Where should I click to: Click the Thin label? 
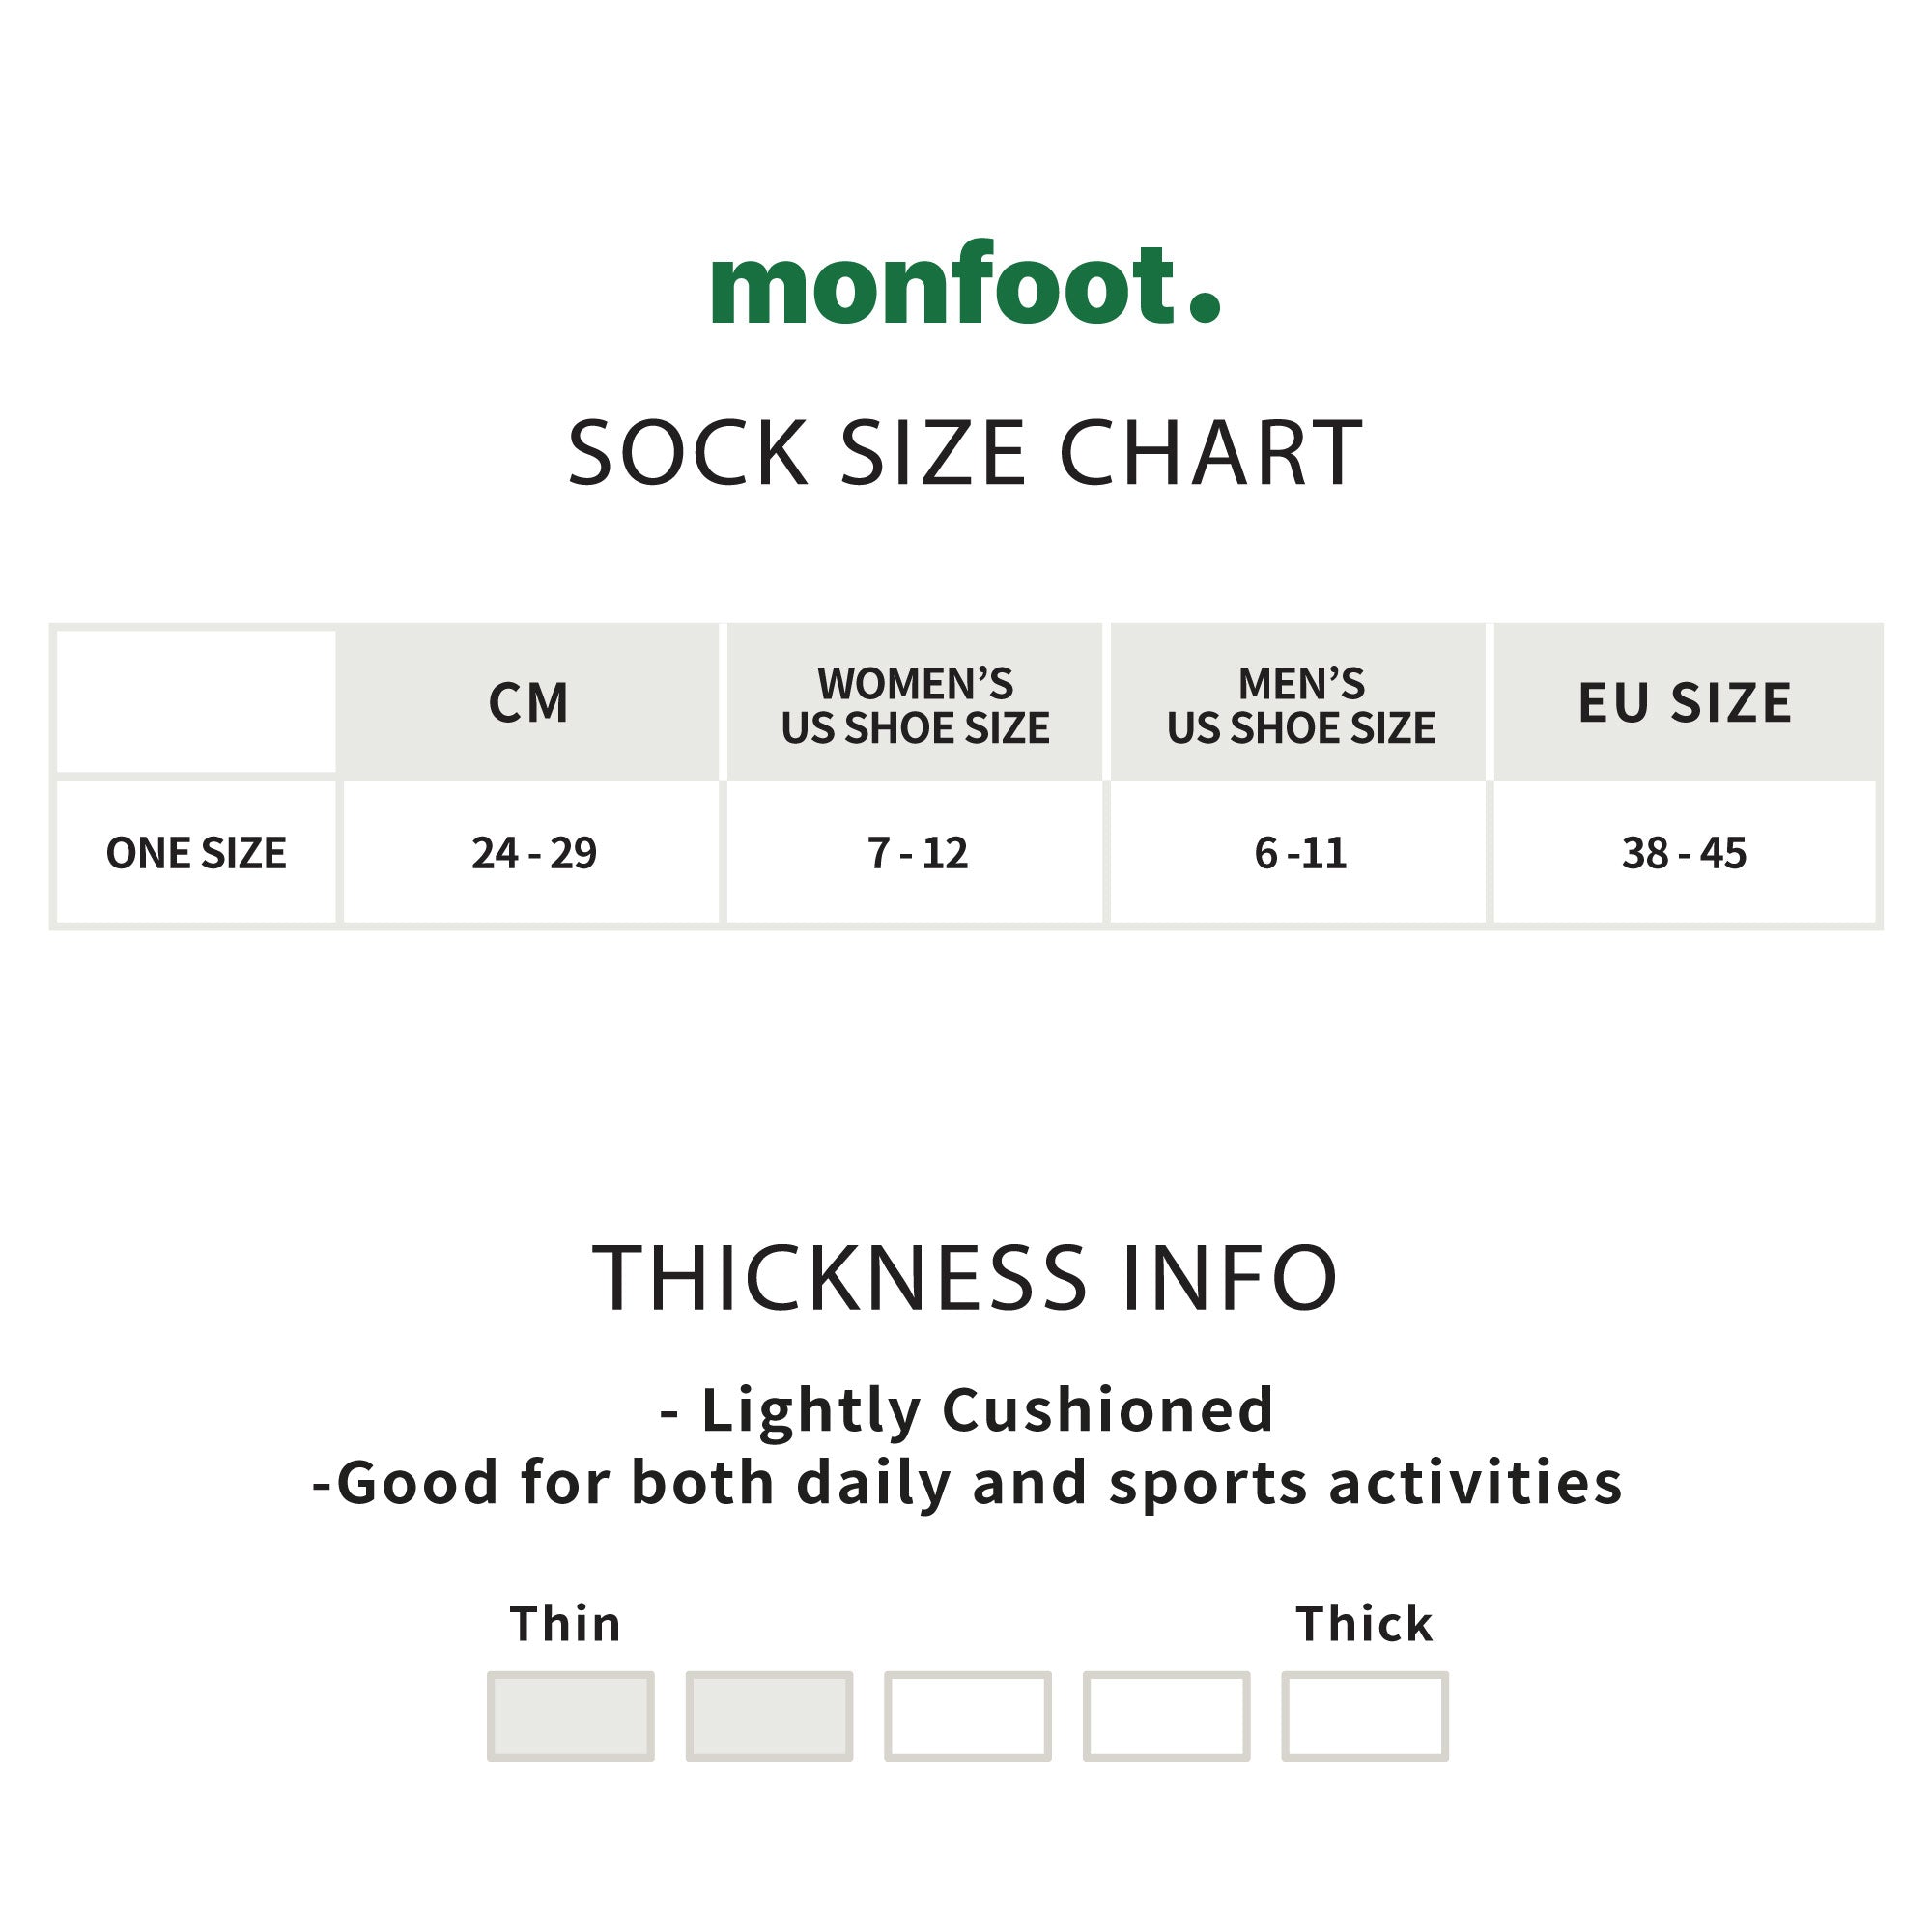[566, 1625]
